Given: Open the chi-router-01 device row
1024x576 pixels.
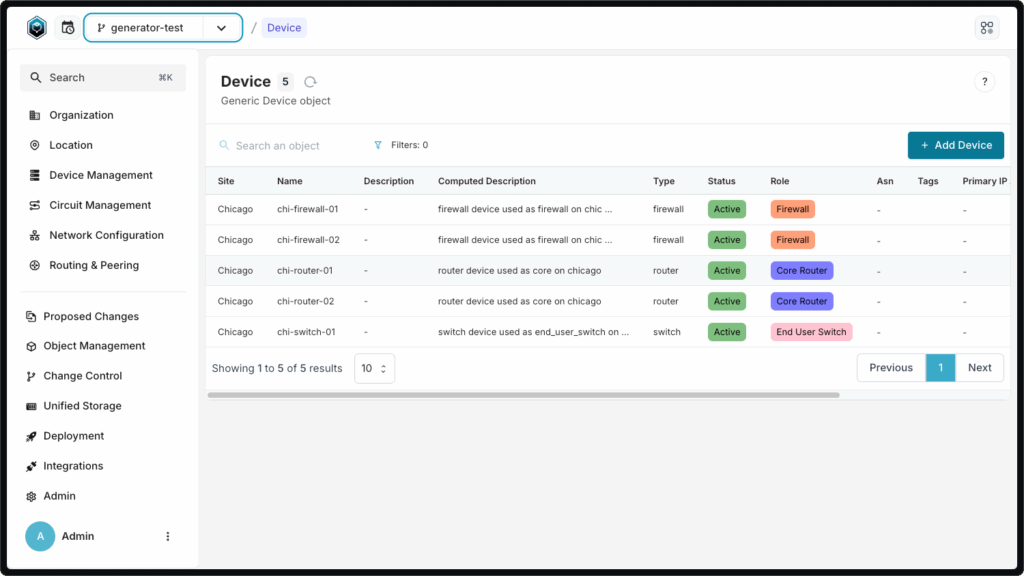Looking at the screenshot, I should [305, 271].
